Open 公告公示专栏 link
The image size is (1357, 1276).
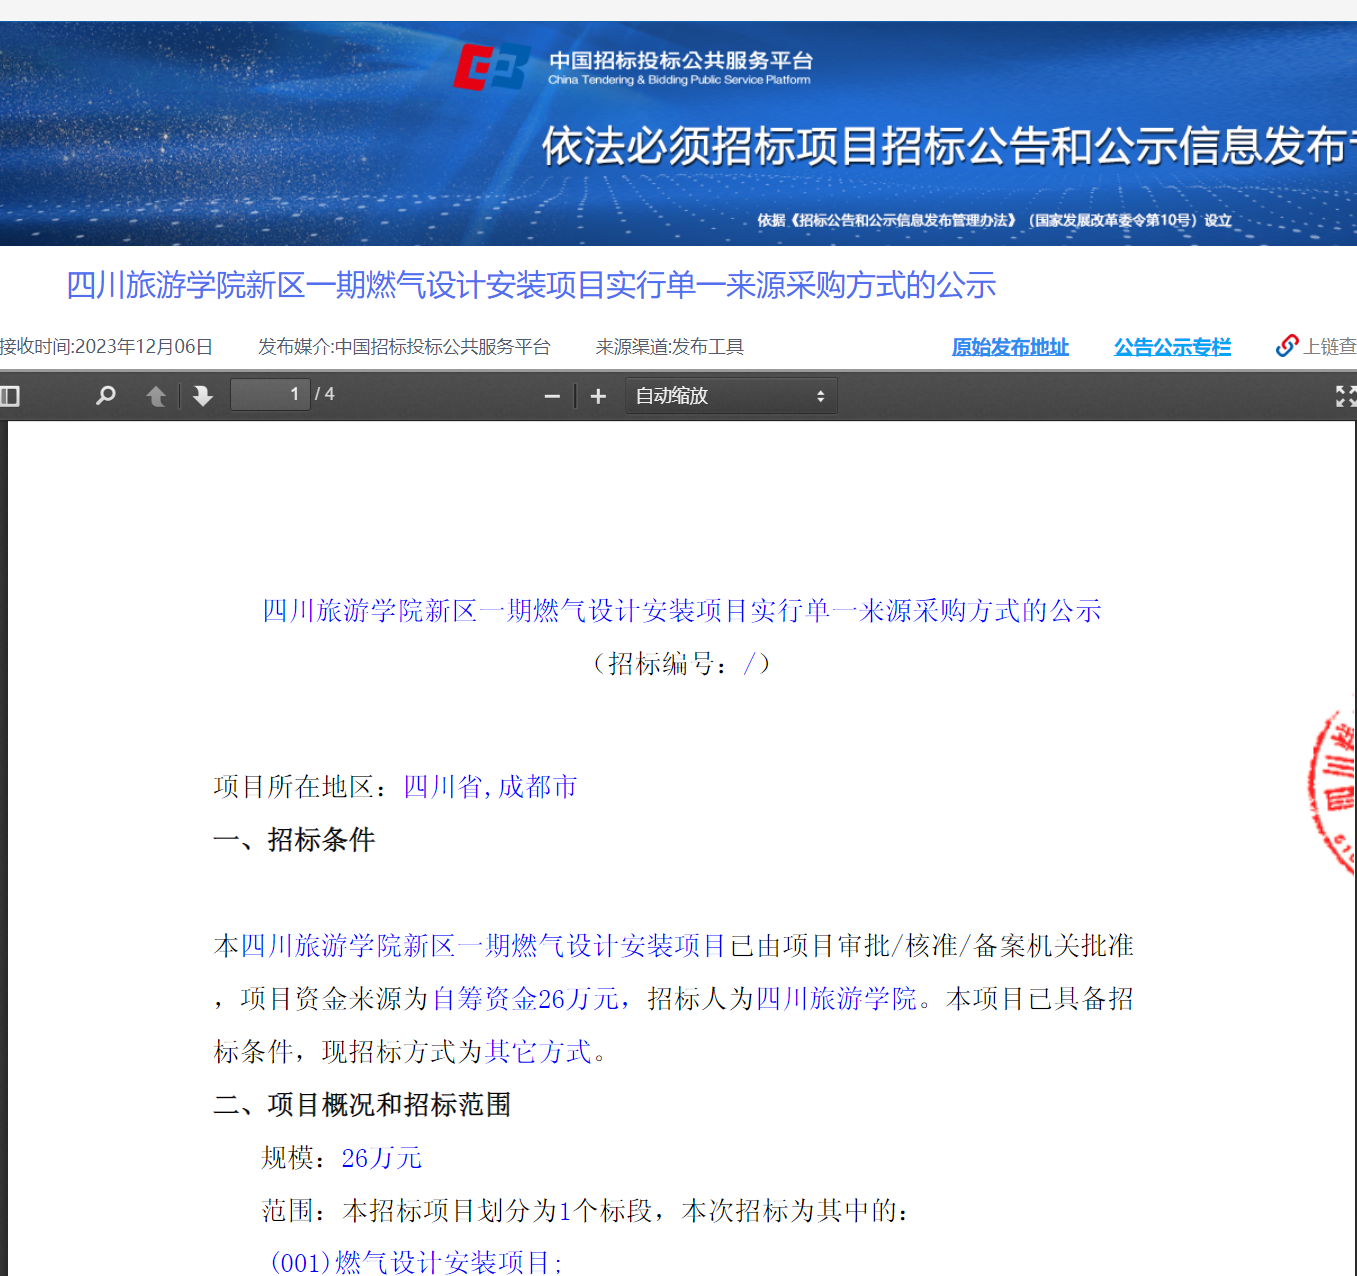1172,347
